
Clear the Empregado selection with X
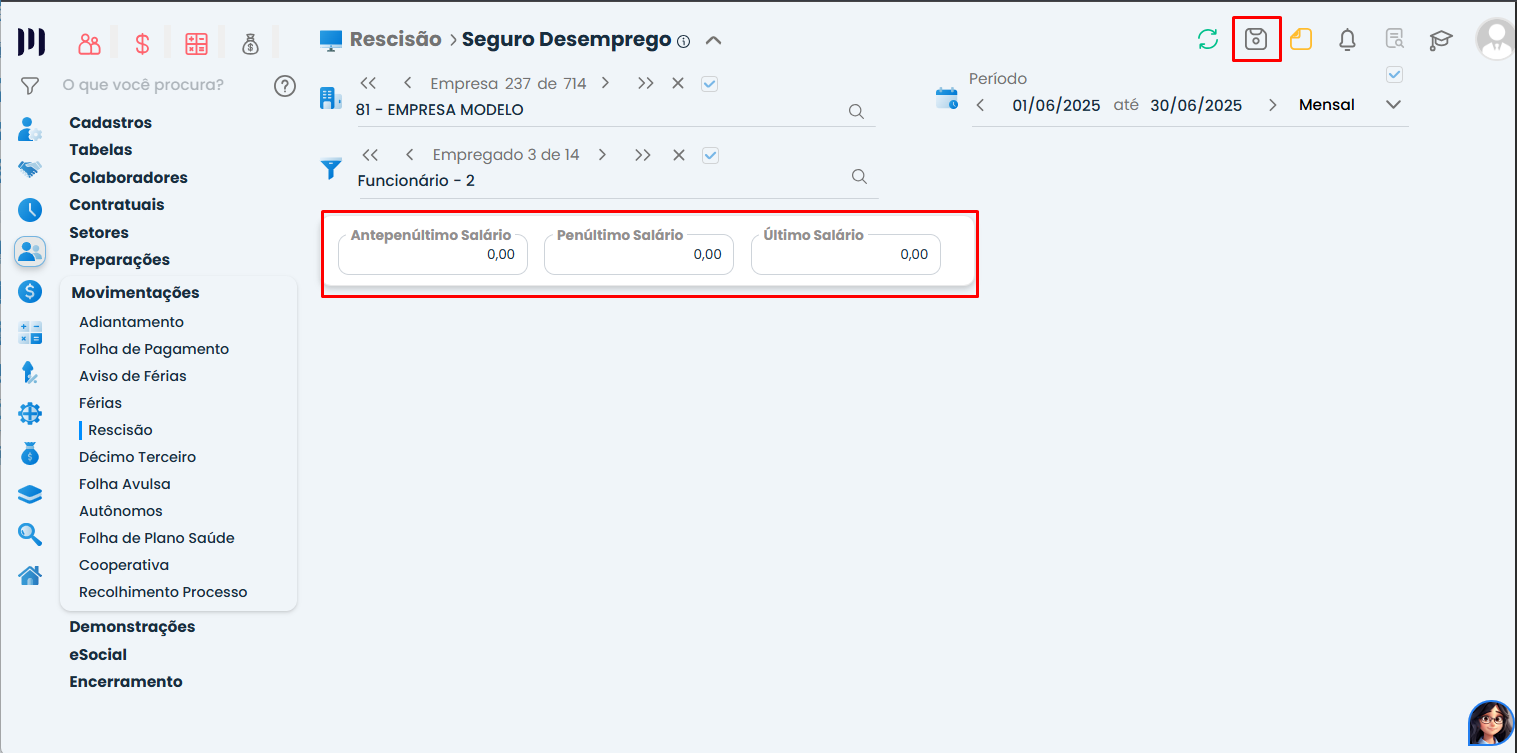click(x=679, y=155)
